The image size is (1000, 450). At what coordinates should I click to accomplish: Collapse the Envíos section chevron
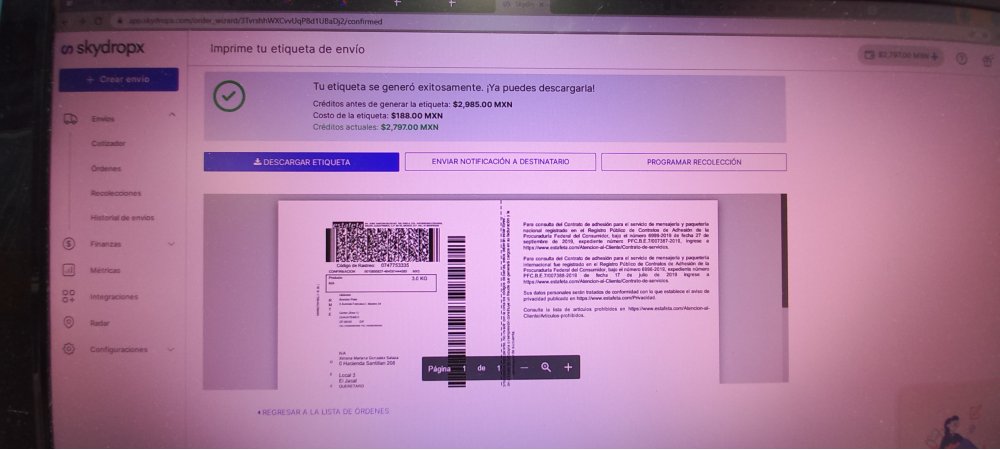coord(171,115)
